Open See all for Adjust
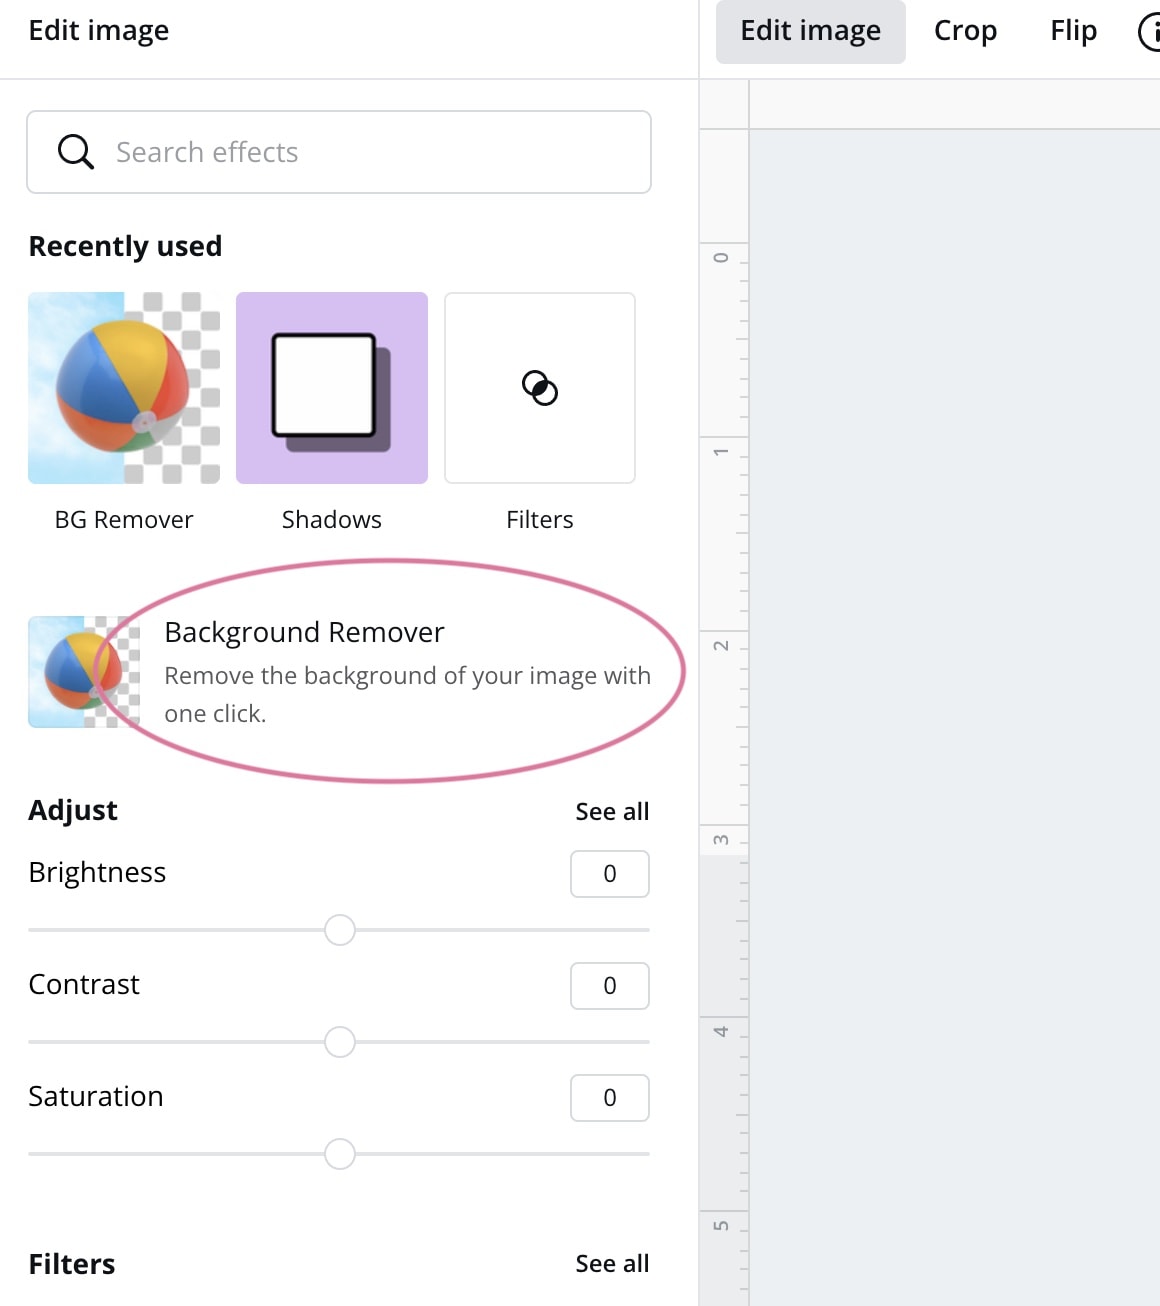The width and height of the screenshot is (1160, 1306). 612,812
